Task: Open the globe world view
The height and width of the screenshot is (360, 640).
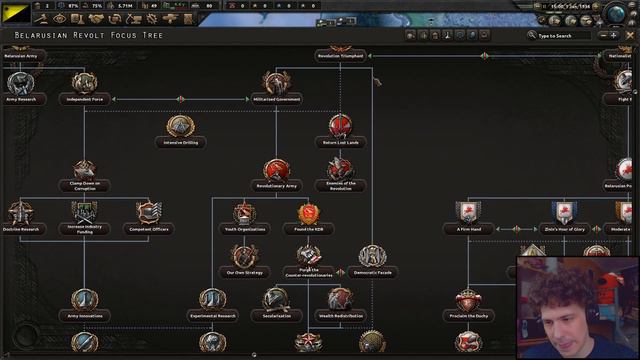Action: [x=616, y=13]
